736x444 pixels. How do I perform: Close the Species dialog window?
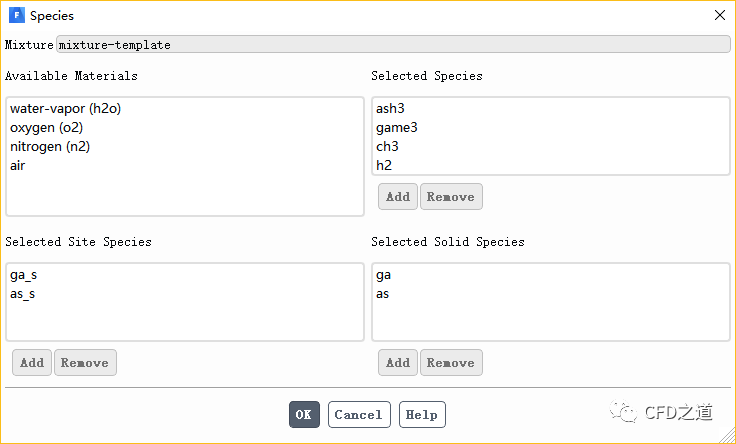[719, 16]
